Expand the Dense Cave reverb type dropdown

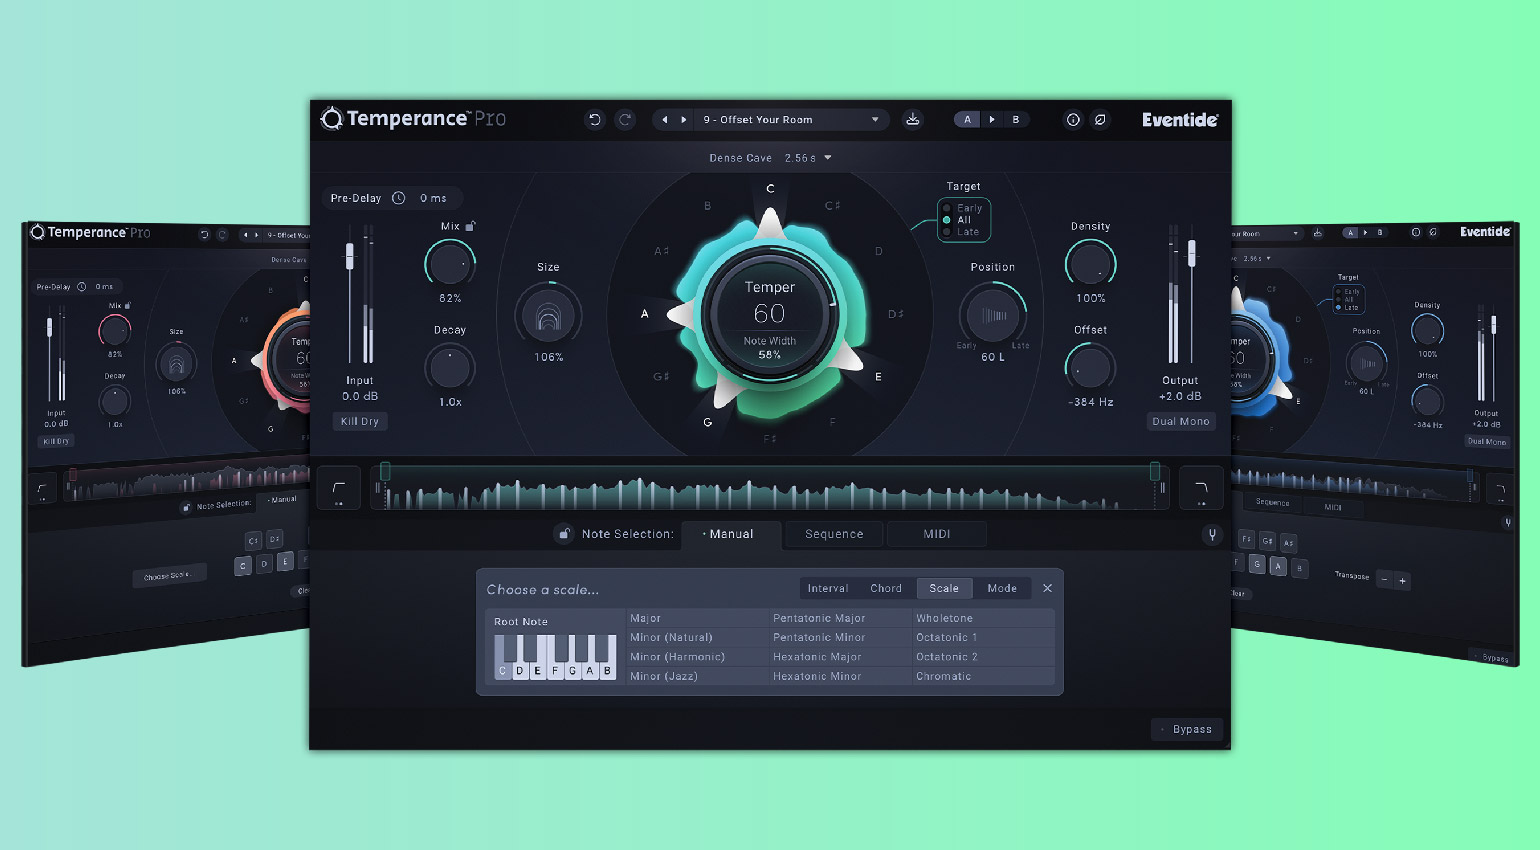coord(828,158)
